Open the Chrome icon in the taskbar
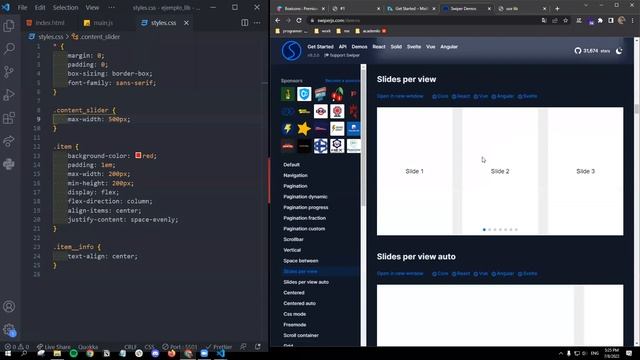Screen dimensions: 640x360 (x=89, y=353)
